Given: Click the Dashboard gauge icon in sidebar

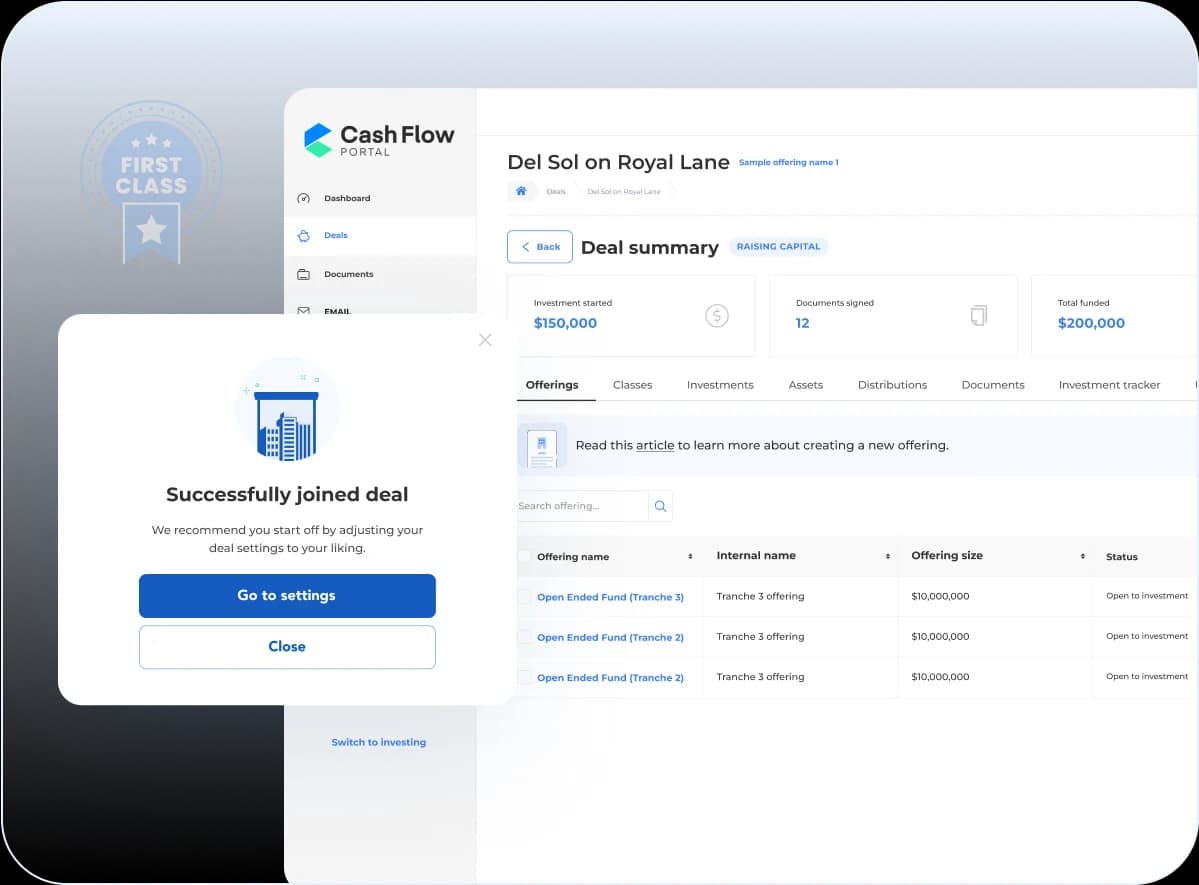Looking at the screenshot, I should [x=304, y=198].
